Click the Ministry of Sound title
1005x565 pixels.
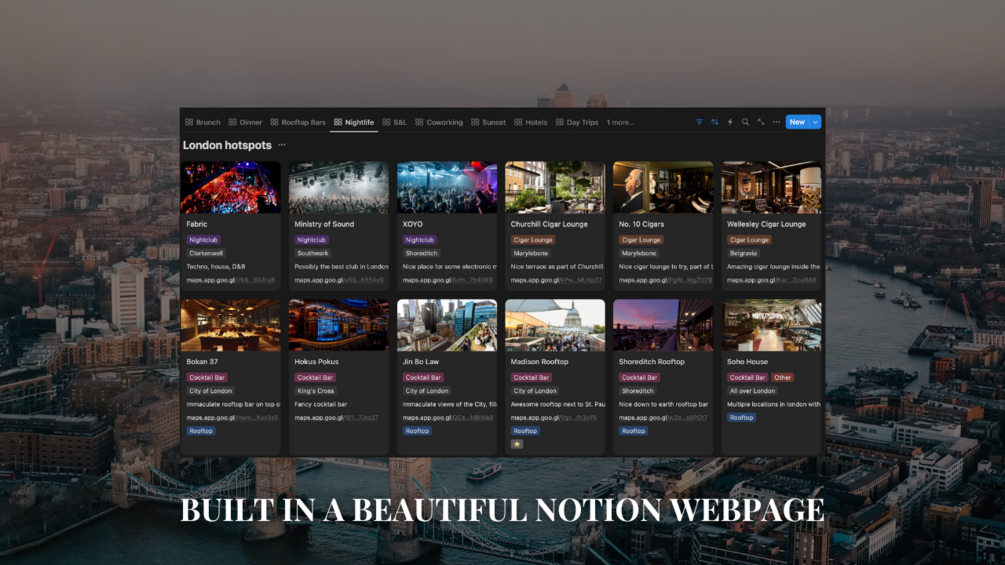pyautogui.click(x=324, y=224)
